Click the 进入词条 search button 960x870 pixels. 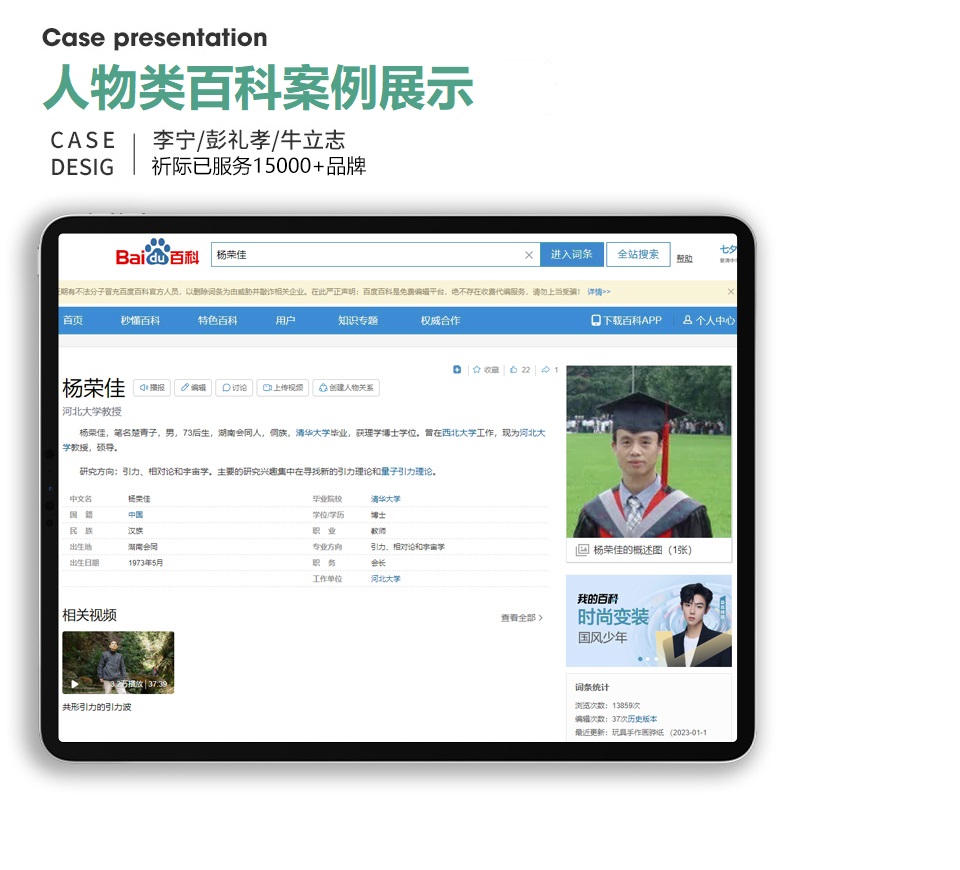(x=571, y=255)
